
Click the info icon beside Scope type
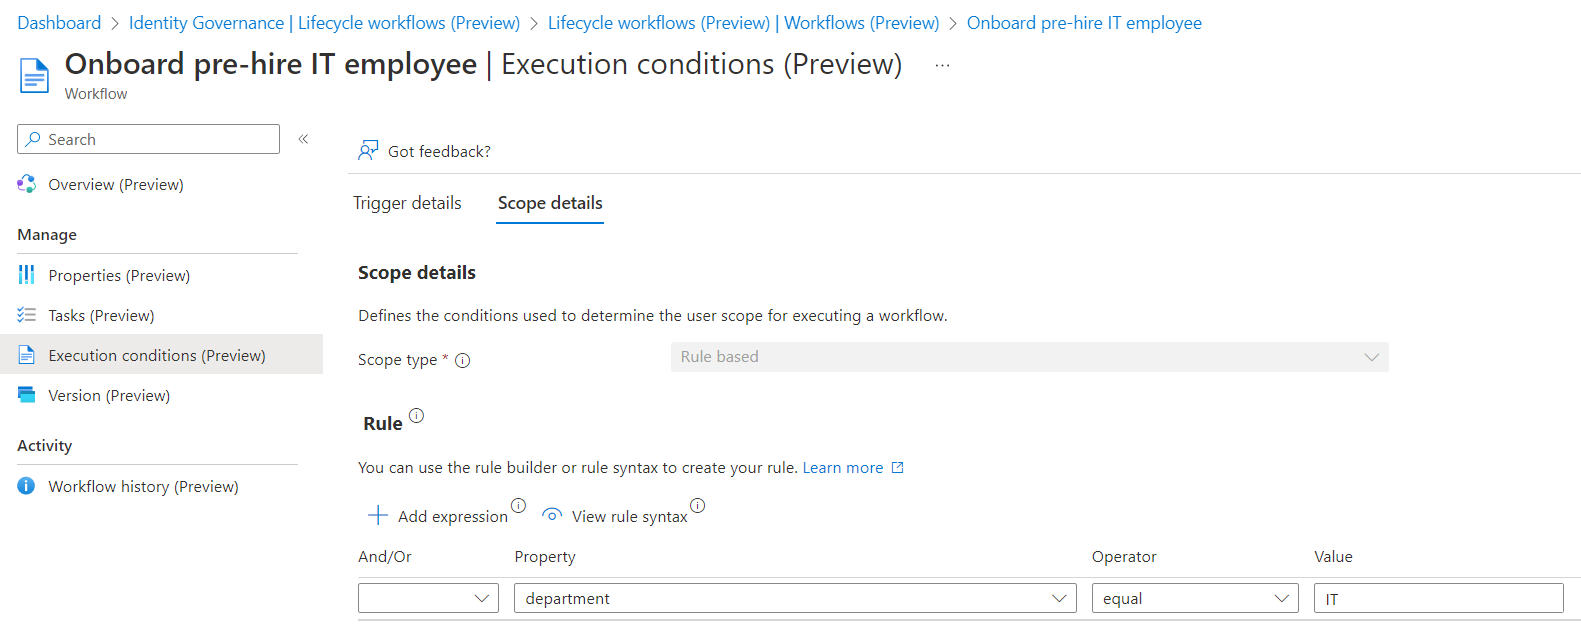click(463, 361)
